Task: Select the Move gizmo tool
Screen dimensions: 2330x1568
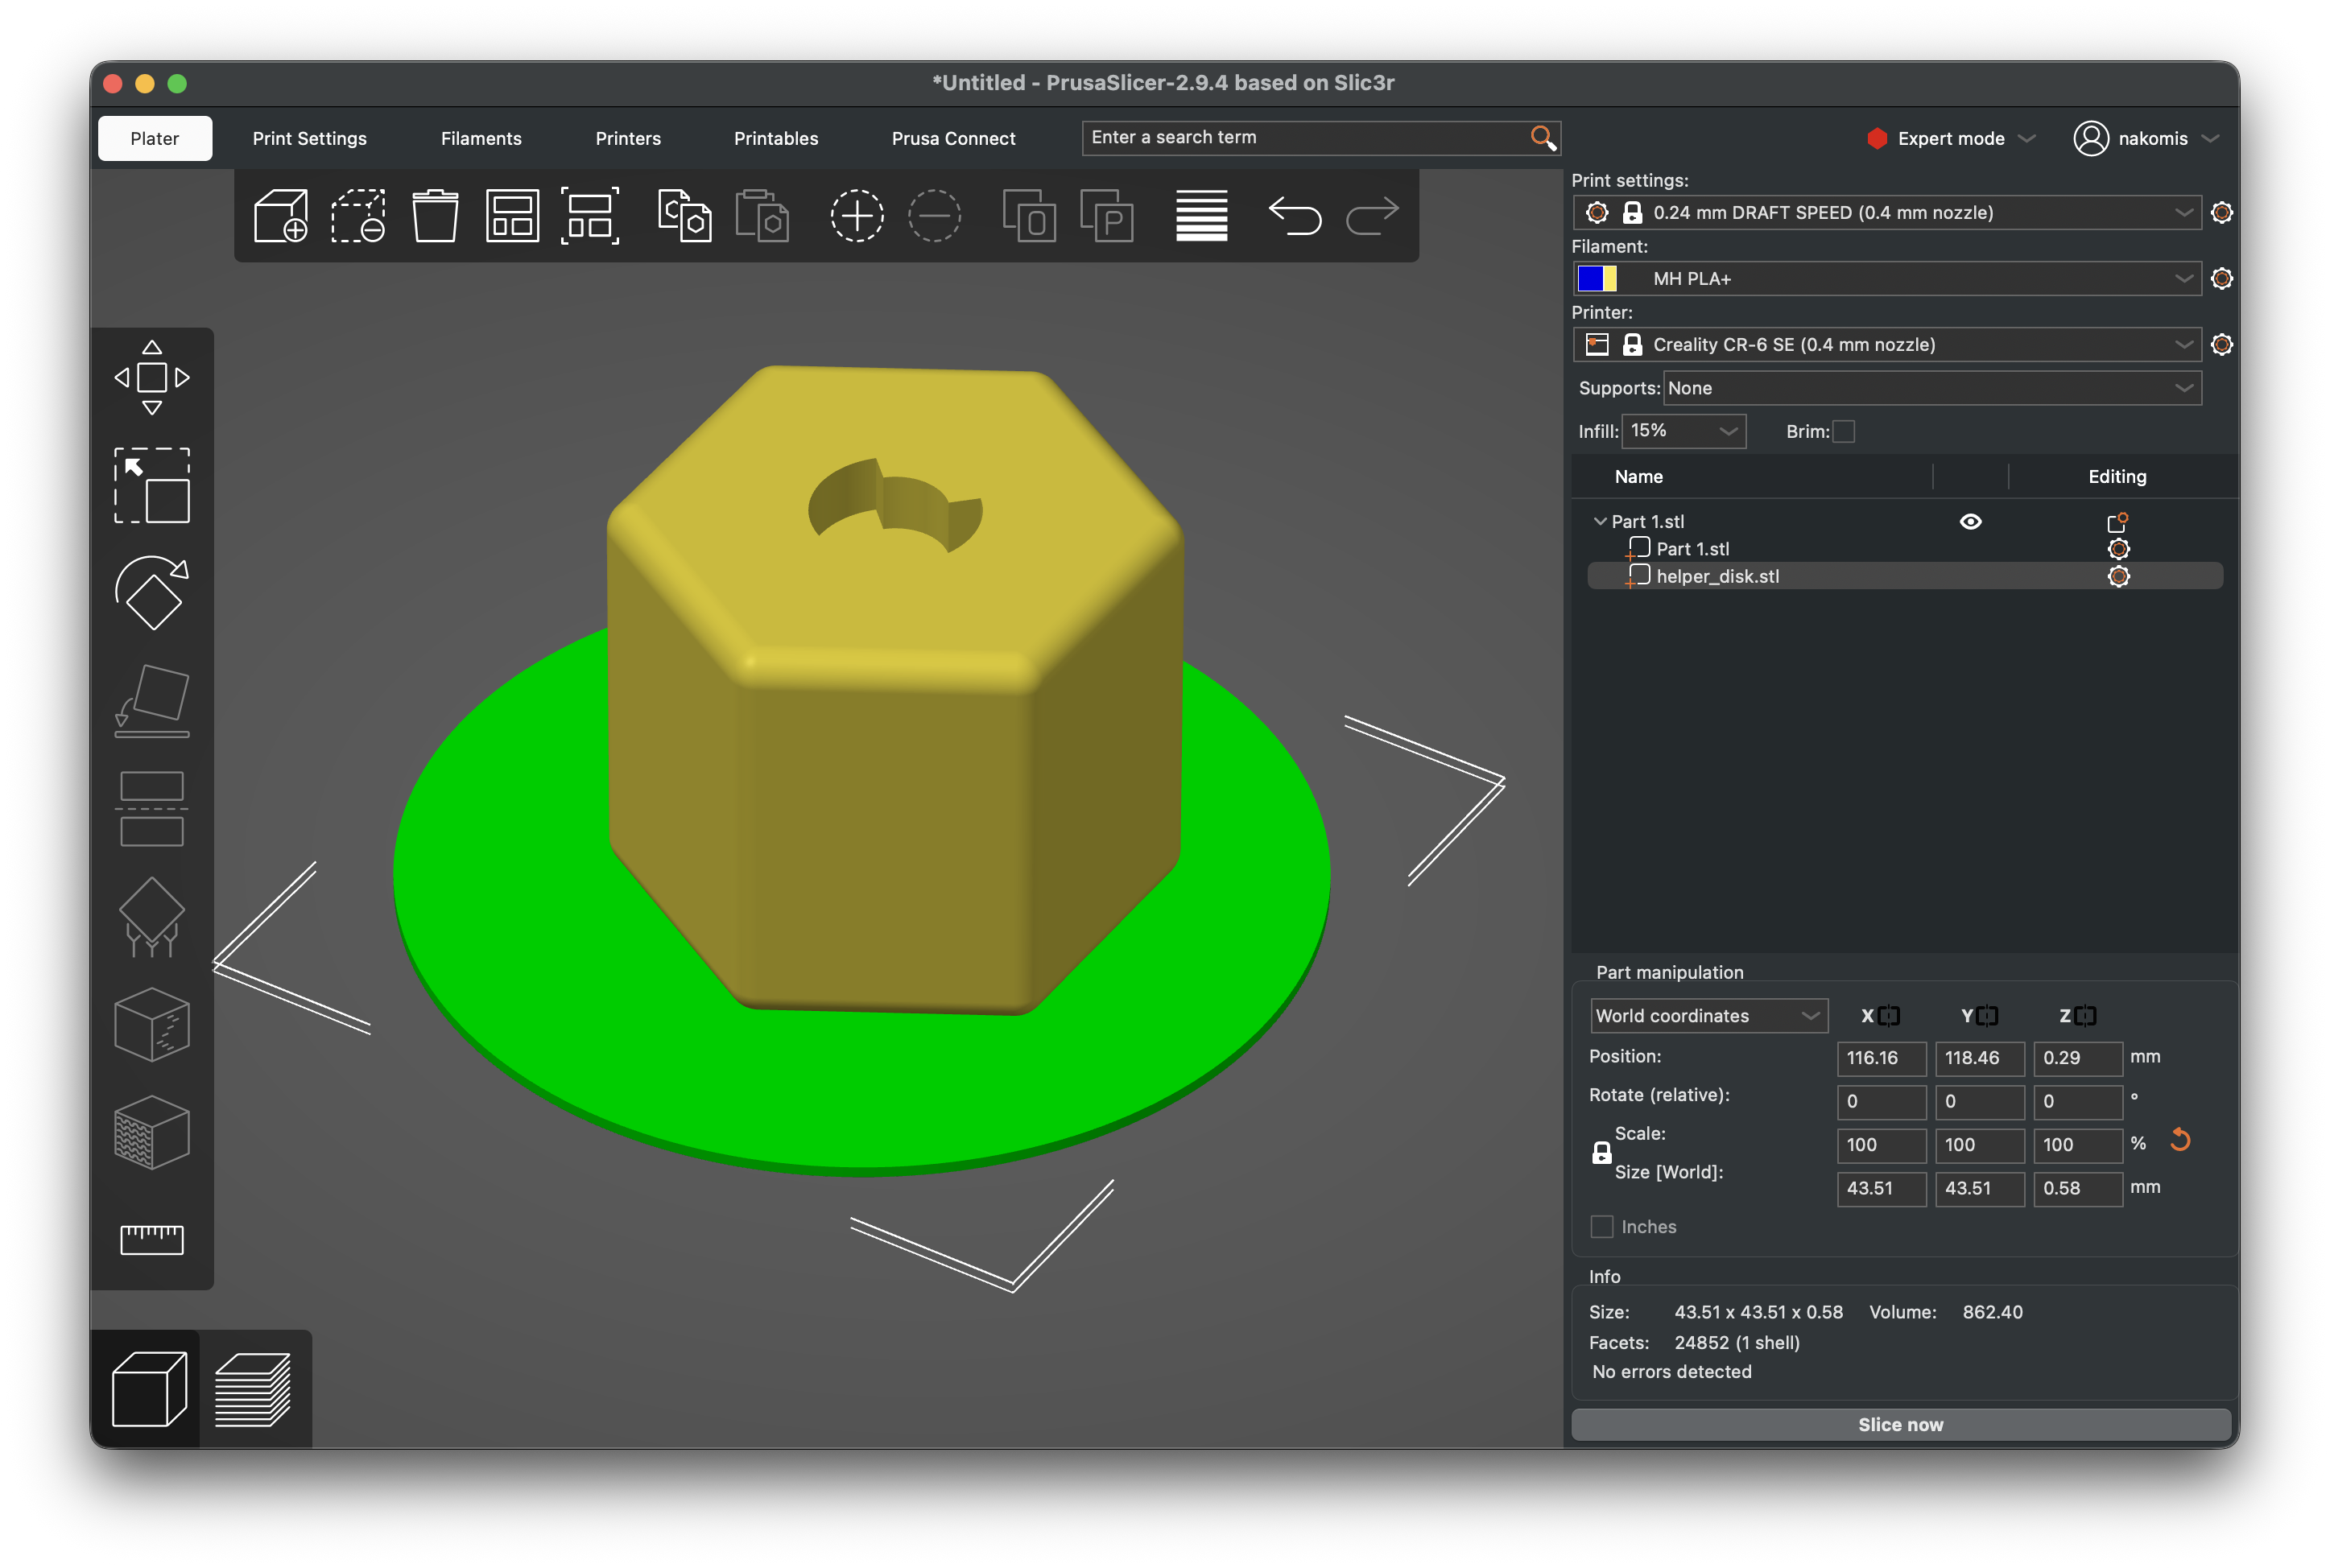Action: coord(152,377)
